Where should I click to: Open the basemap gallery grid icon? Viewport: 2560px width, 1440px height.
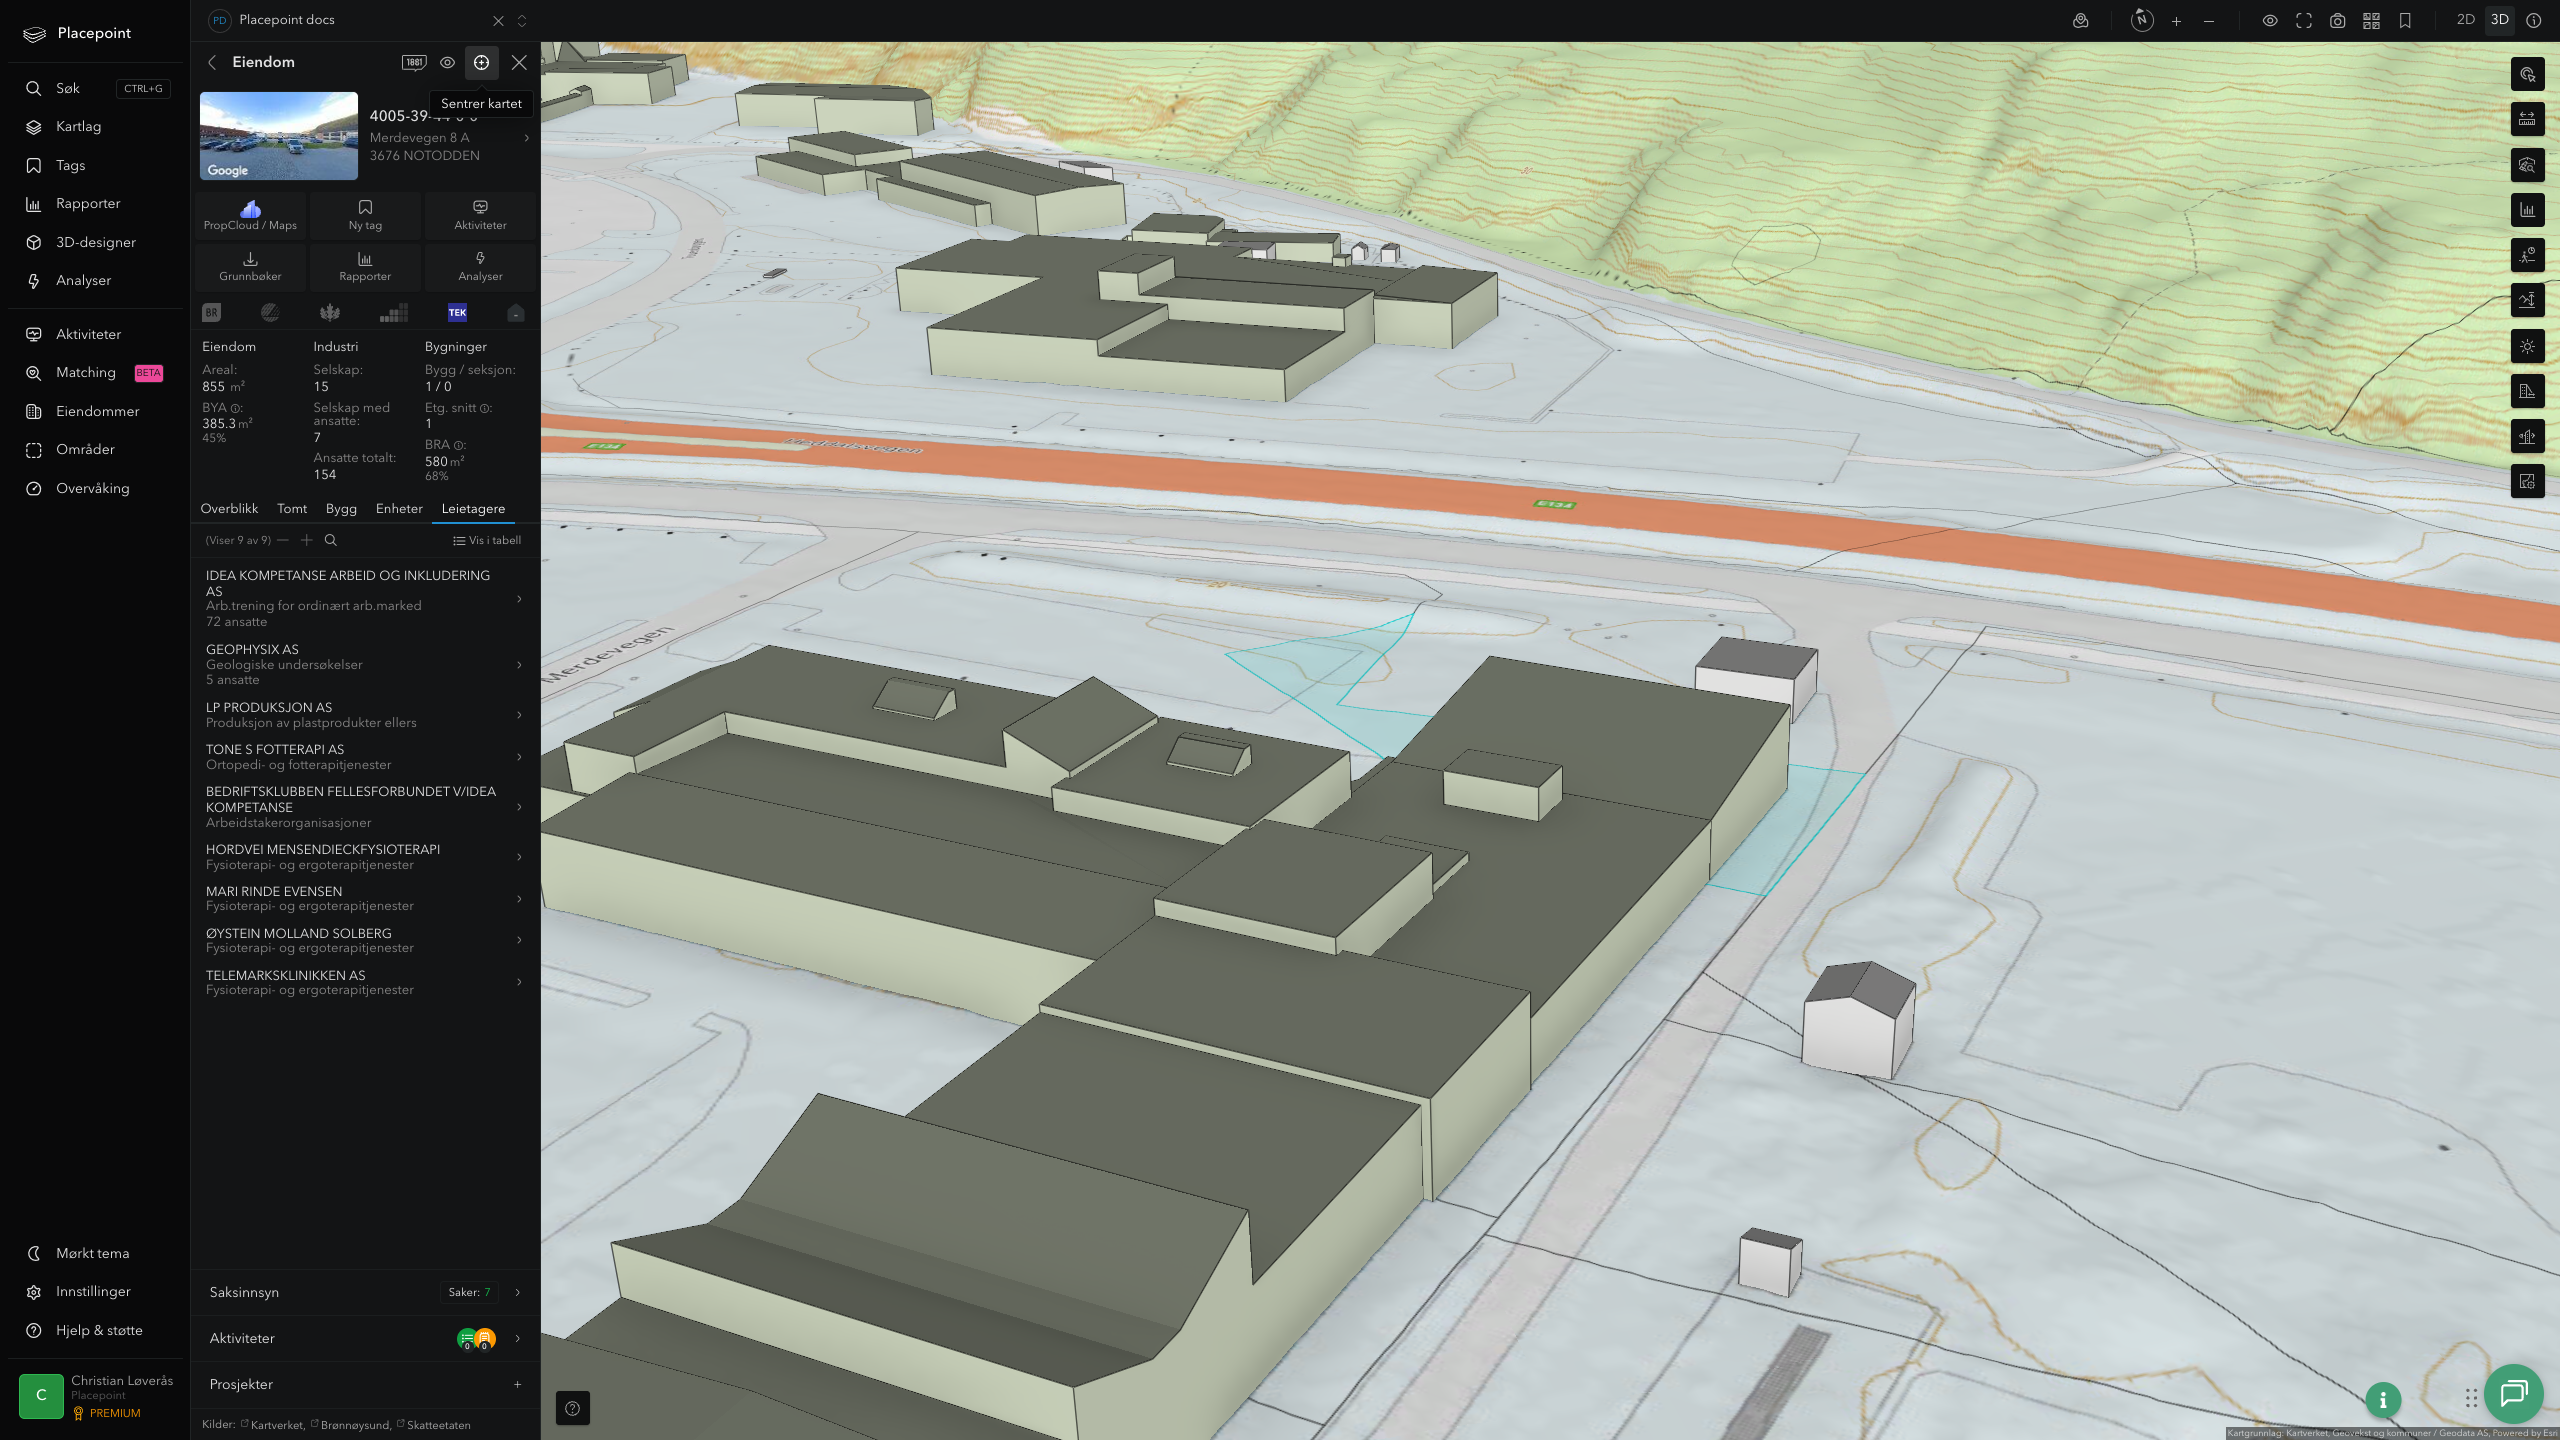[2371, 21]
